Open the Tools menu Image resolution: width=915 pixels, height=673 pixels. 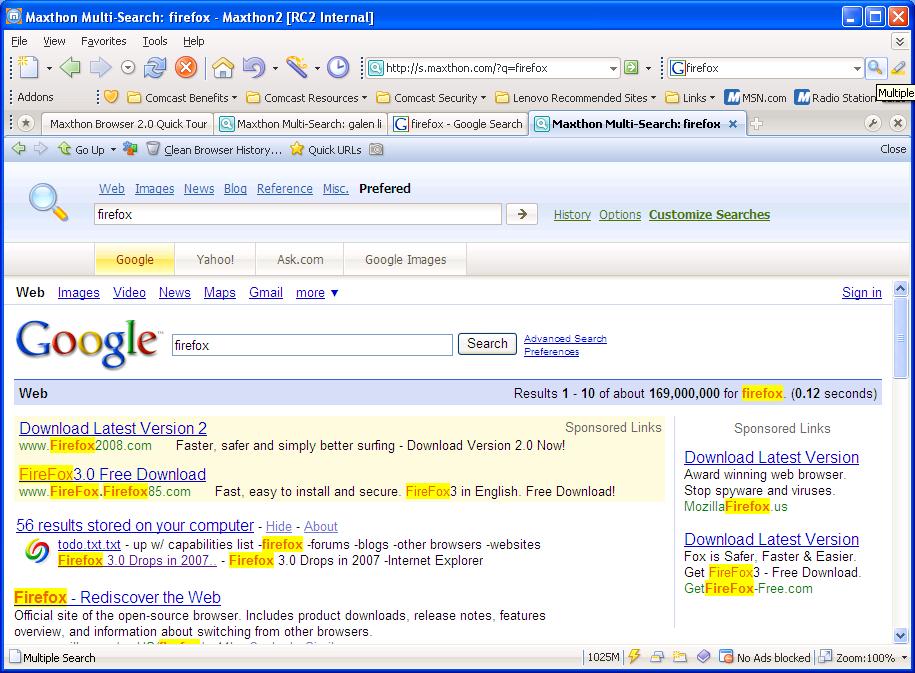coord(155,41)
